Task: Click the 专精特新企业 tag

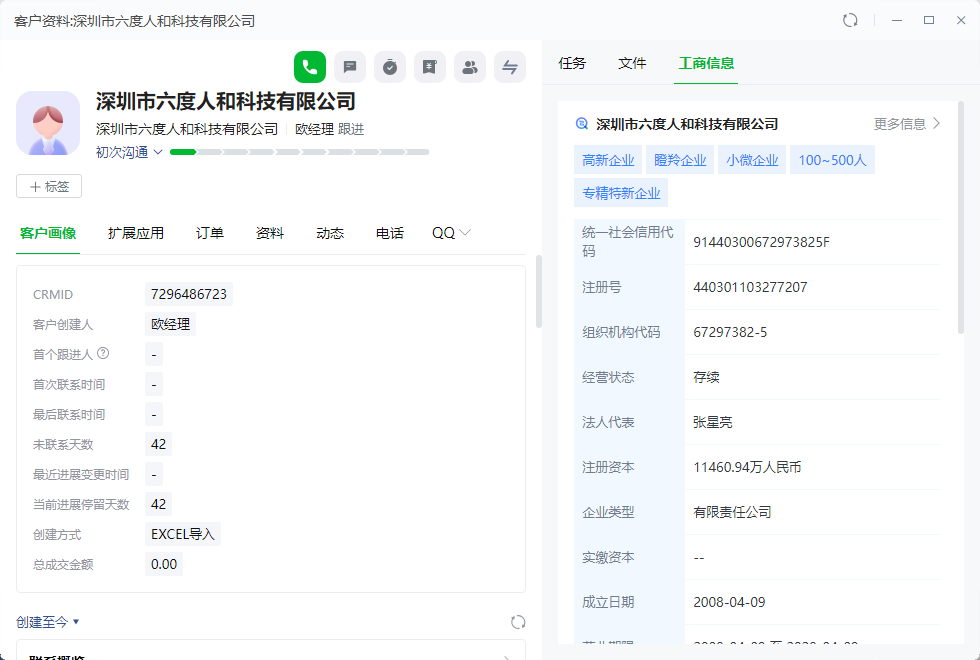Action: tap(621, 193)
